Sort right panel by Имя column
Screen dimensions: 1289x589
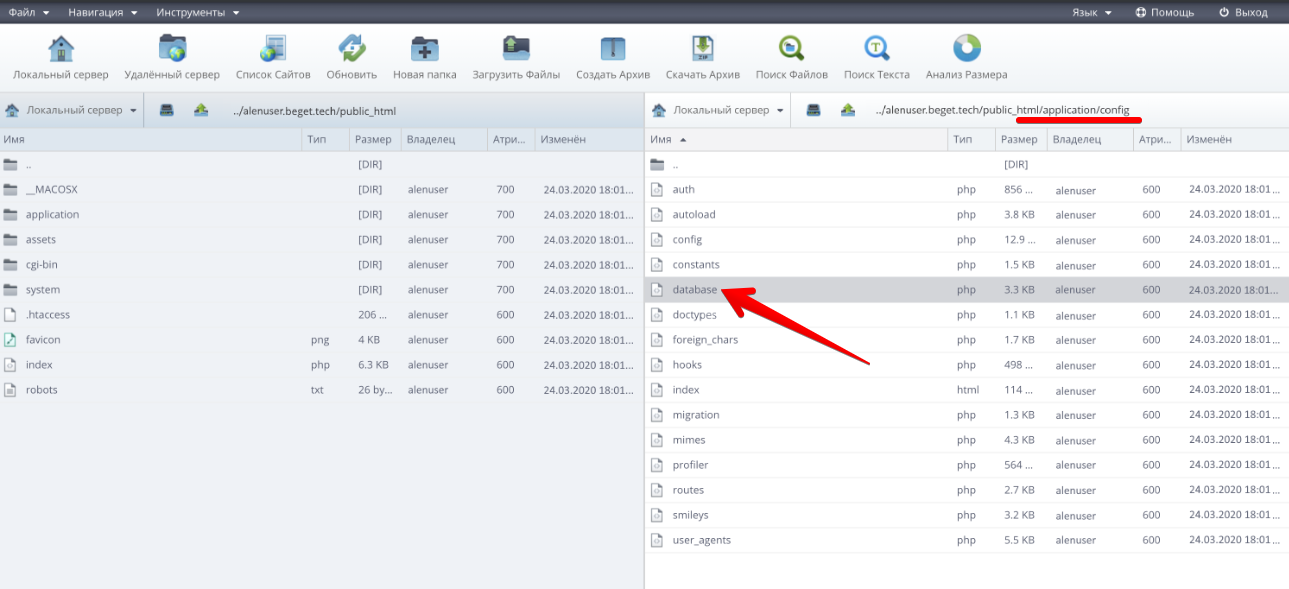(797, 140)
